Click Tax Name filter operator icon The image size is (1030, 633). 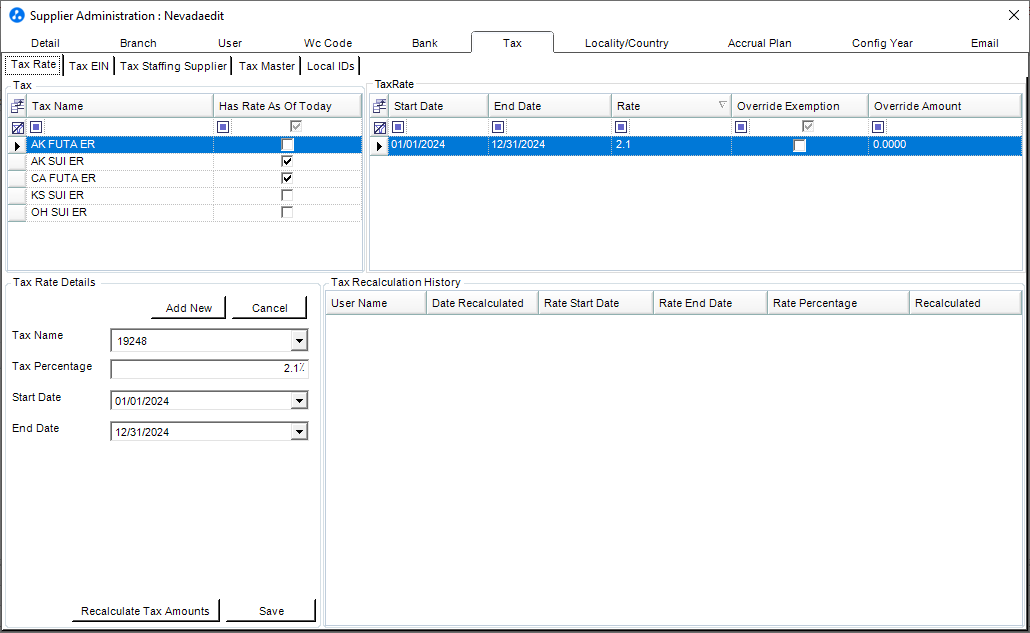(36, 127)
